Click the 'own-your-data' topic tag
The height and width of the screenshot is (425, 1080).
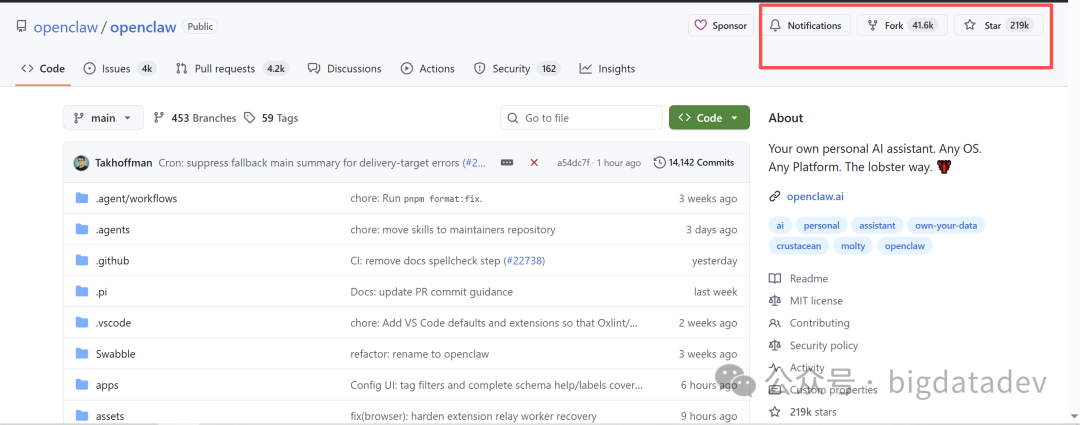[946, 225]
